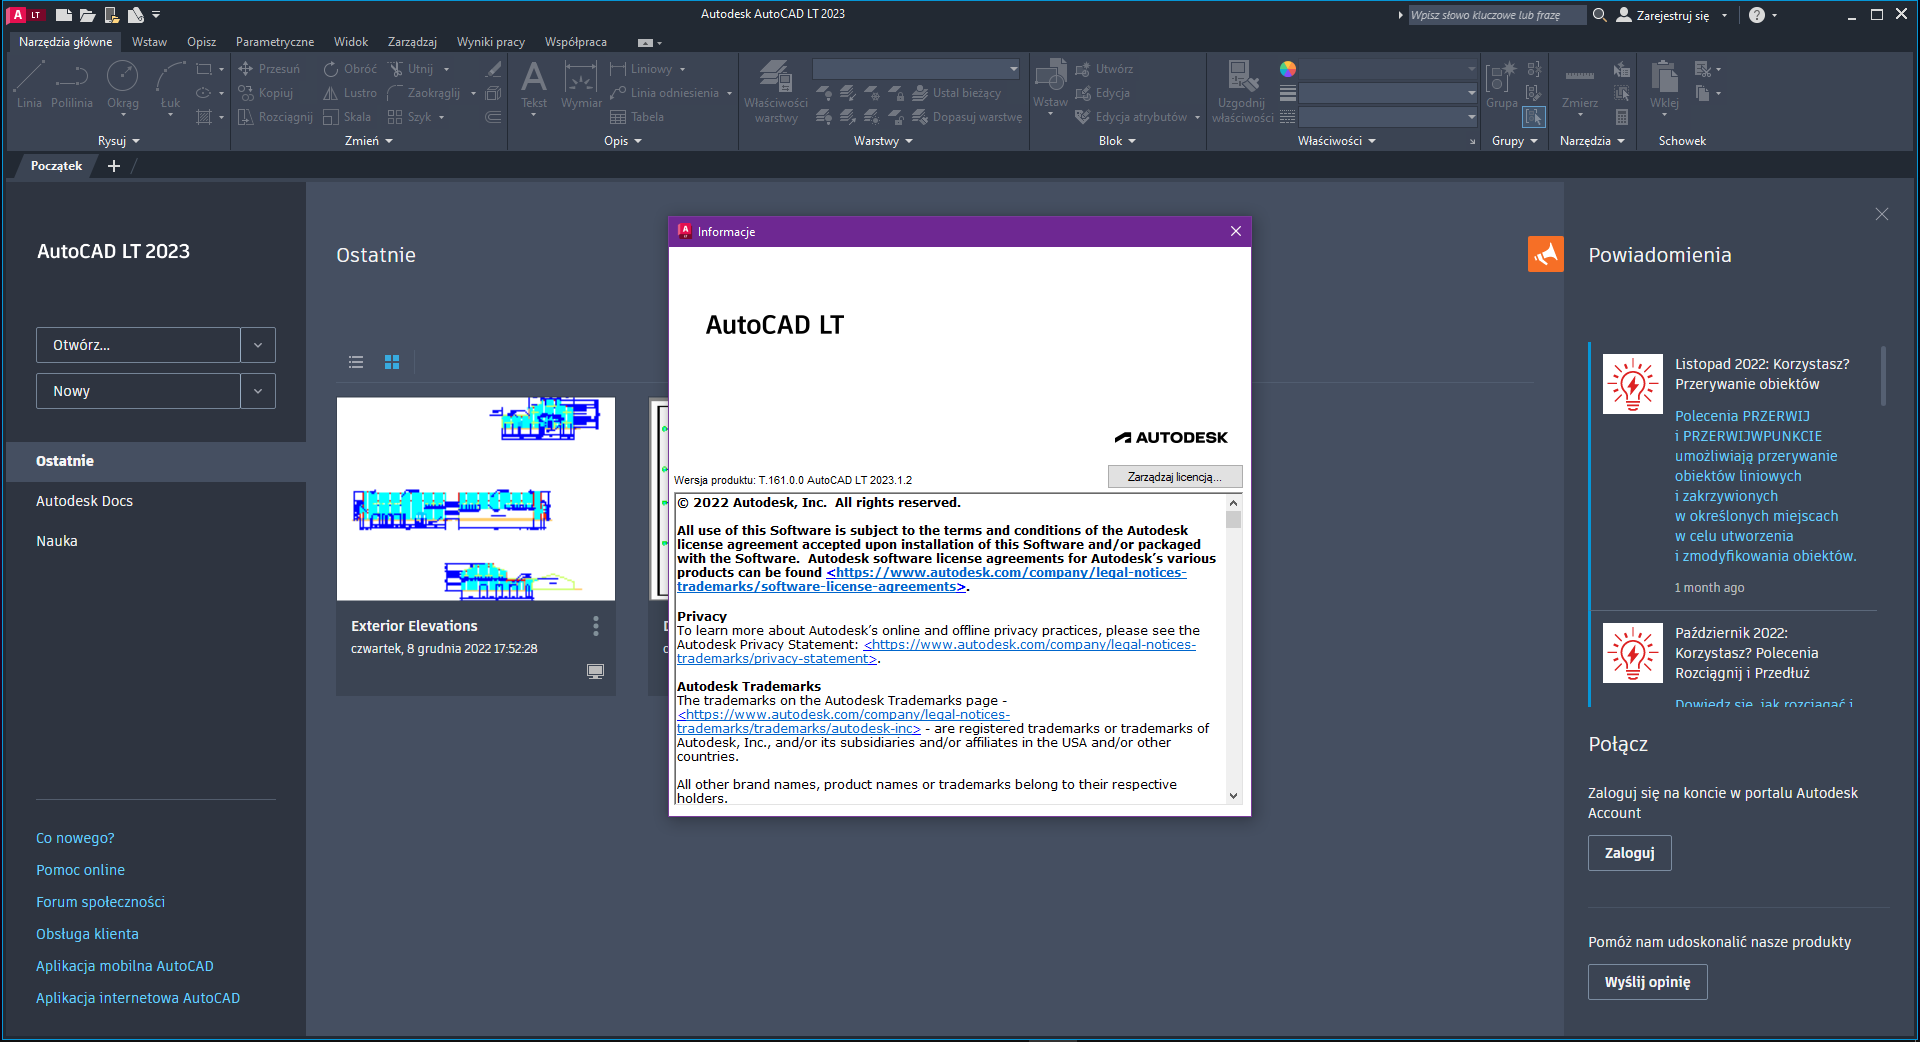The image size is (1920, 1042).
Task: Select the Okrąg circle tool
Action: (123, 84)
